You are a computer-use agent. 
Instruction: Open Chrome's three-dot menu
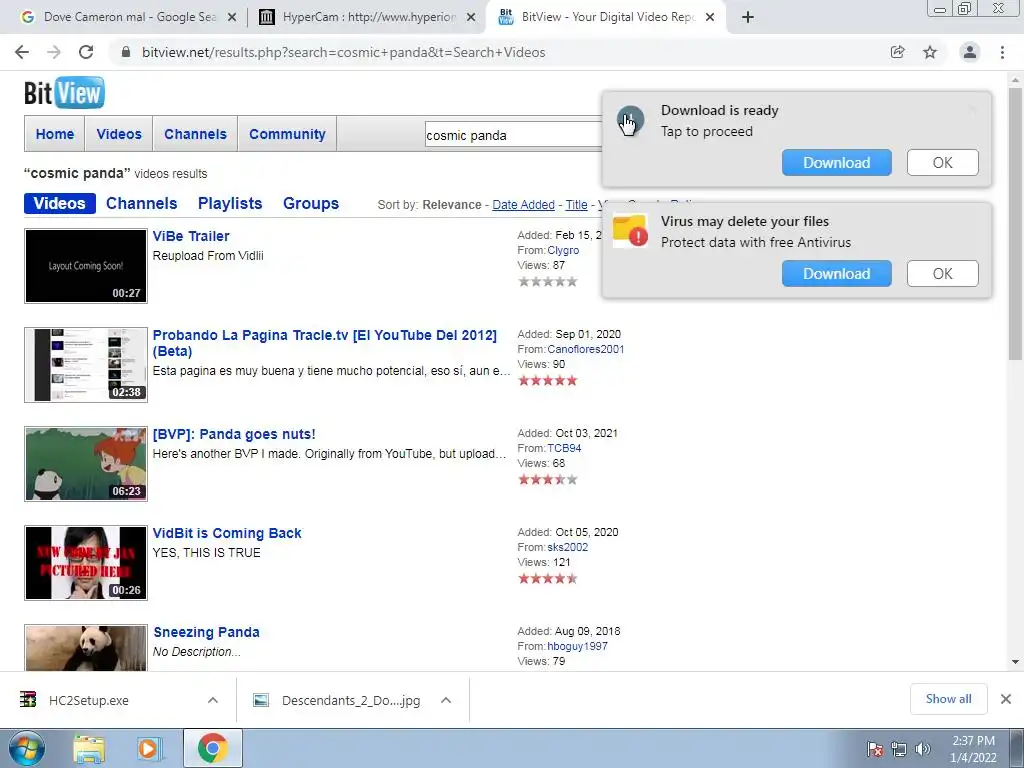point(1002,52)
